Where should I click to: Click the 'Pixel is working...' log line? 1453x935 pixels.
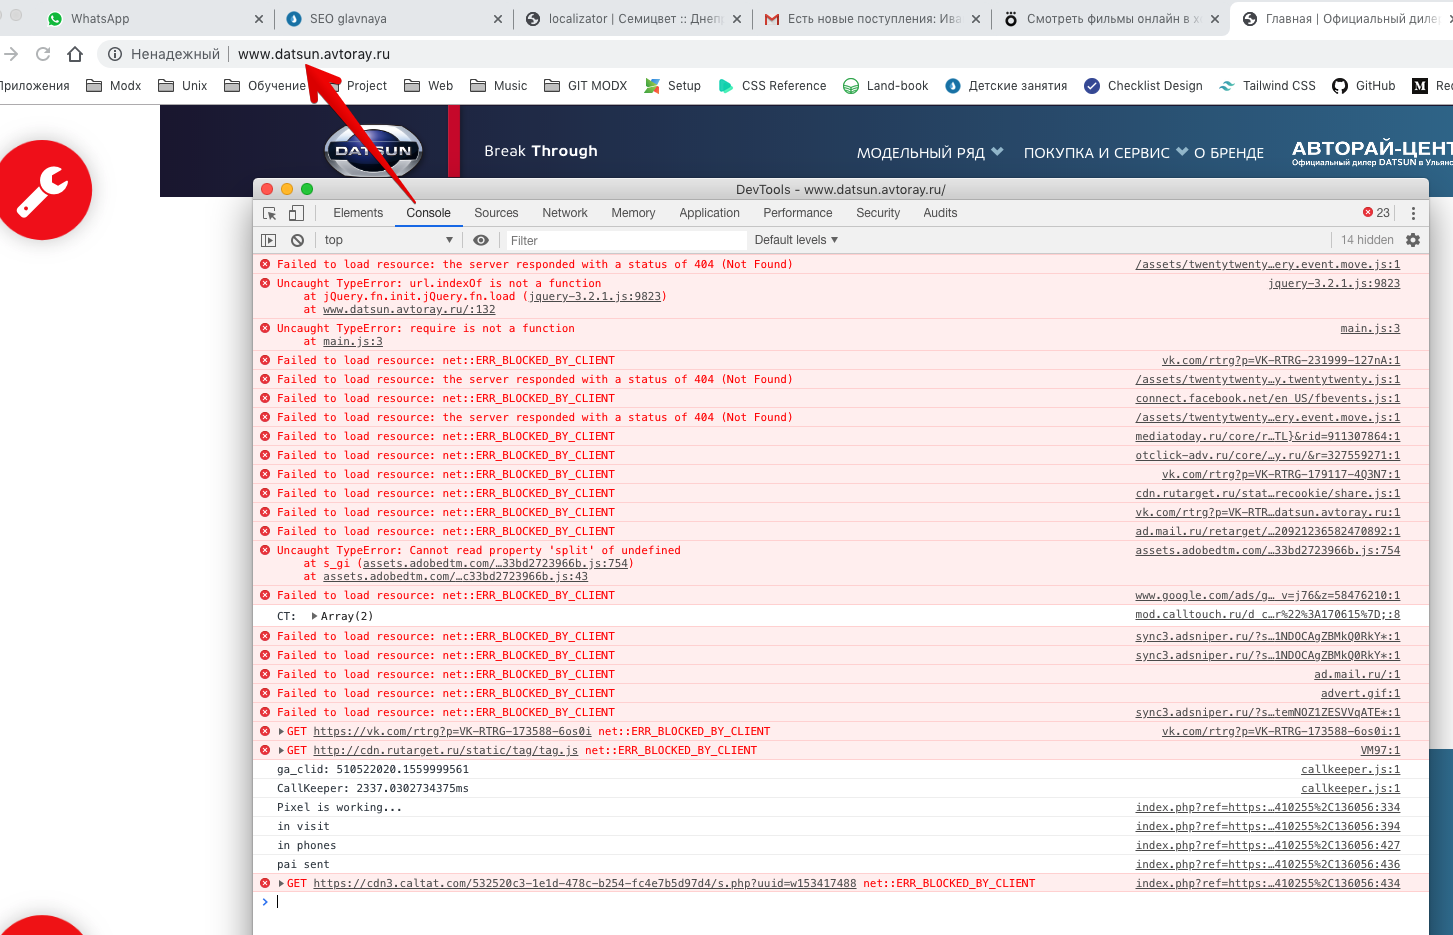(x=339, y=808)
